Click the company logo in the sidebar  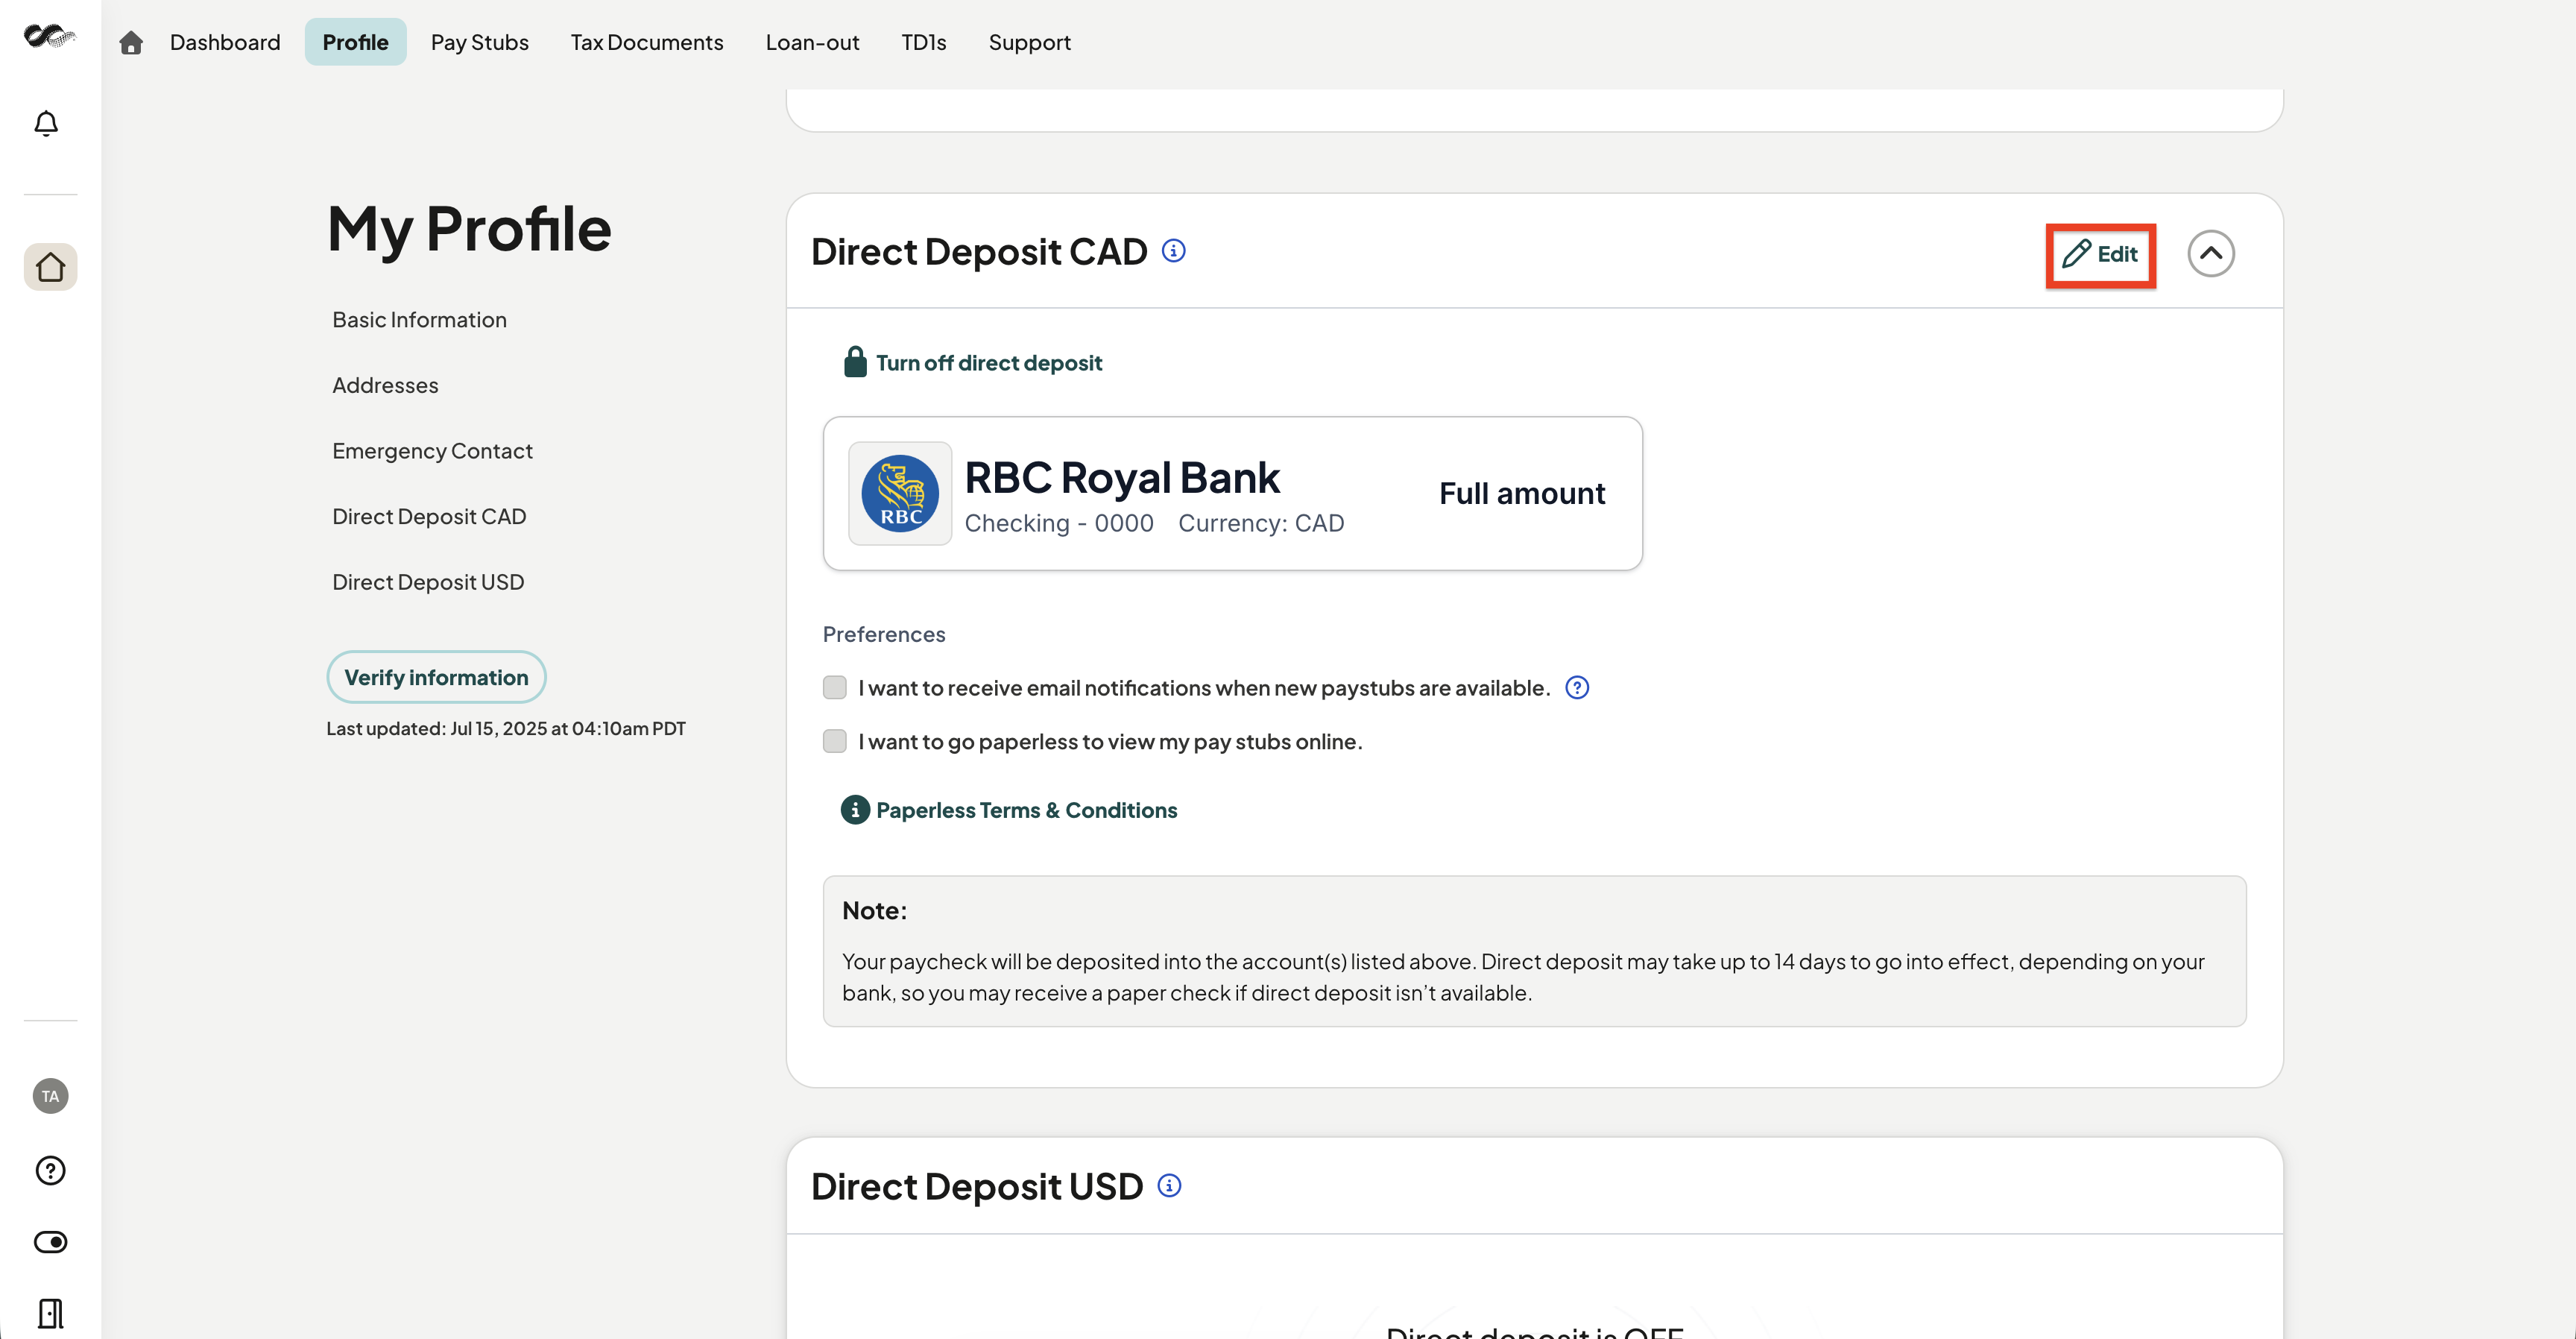[x=50, y=37]
